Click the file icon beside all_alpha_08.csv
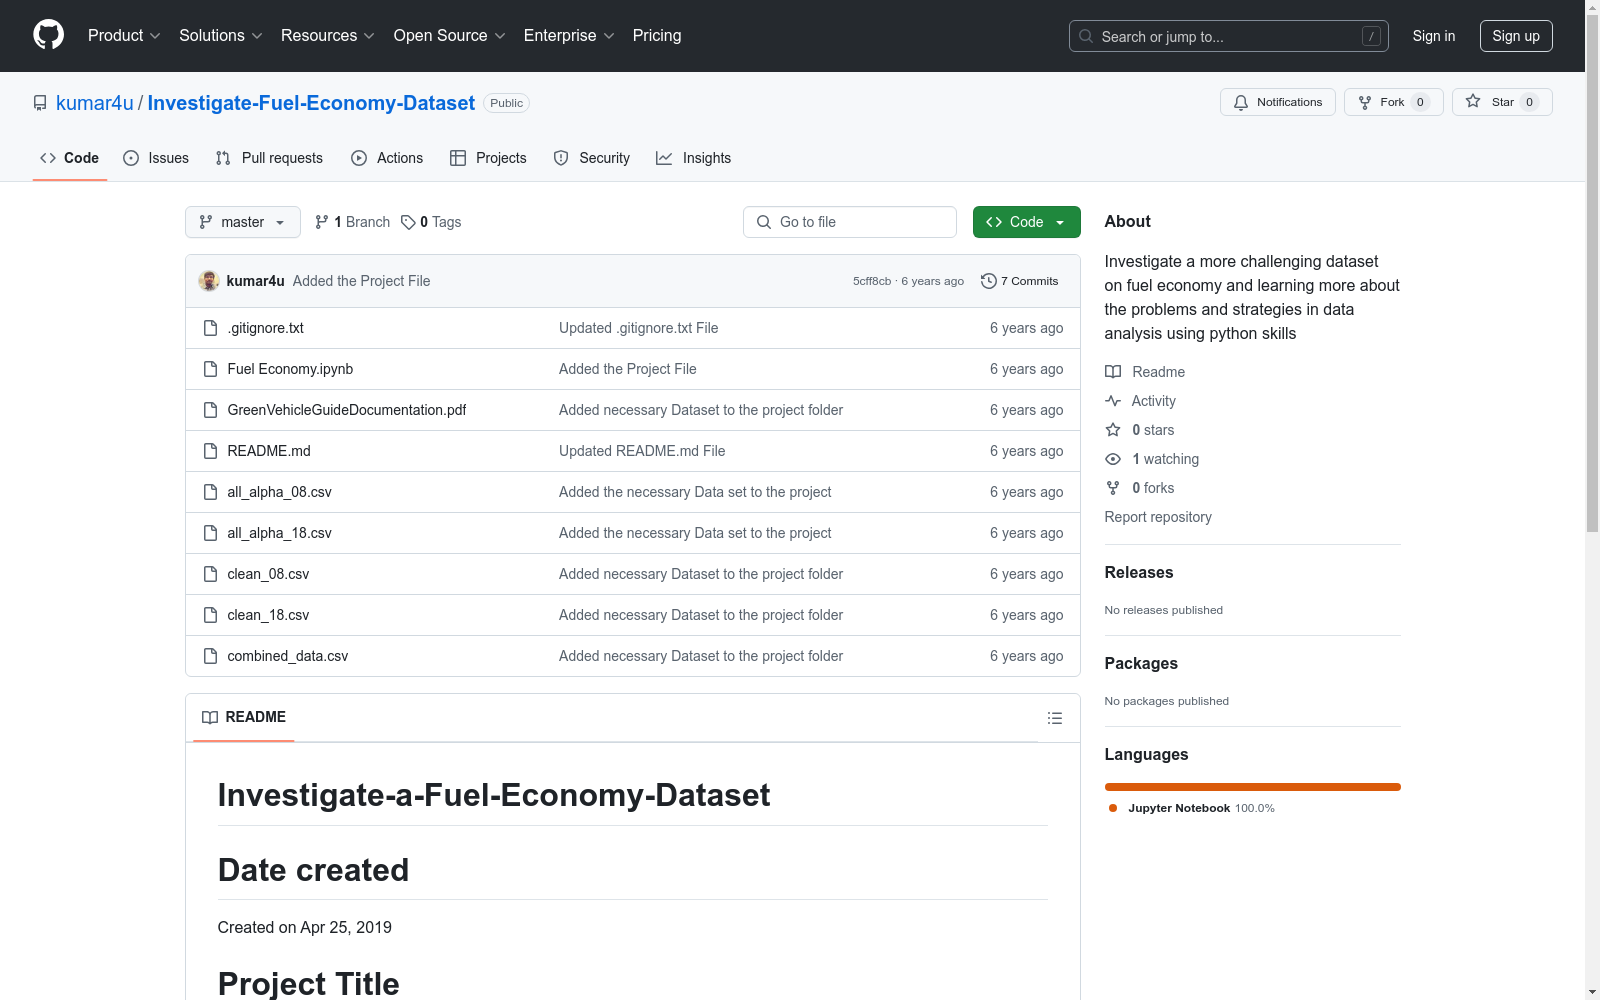Viewport: 1600px width, 1000px height. click(210, 492)
